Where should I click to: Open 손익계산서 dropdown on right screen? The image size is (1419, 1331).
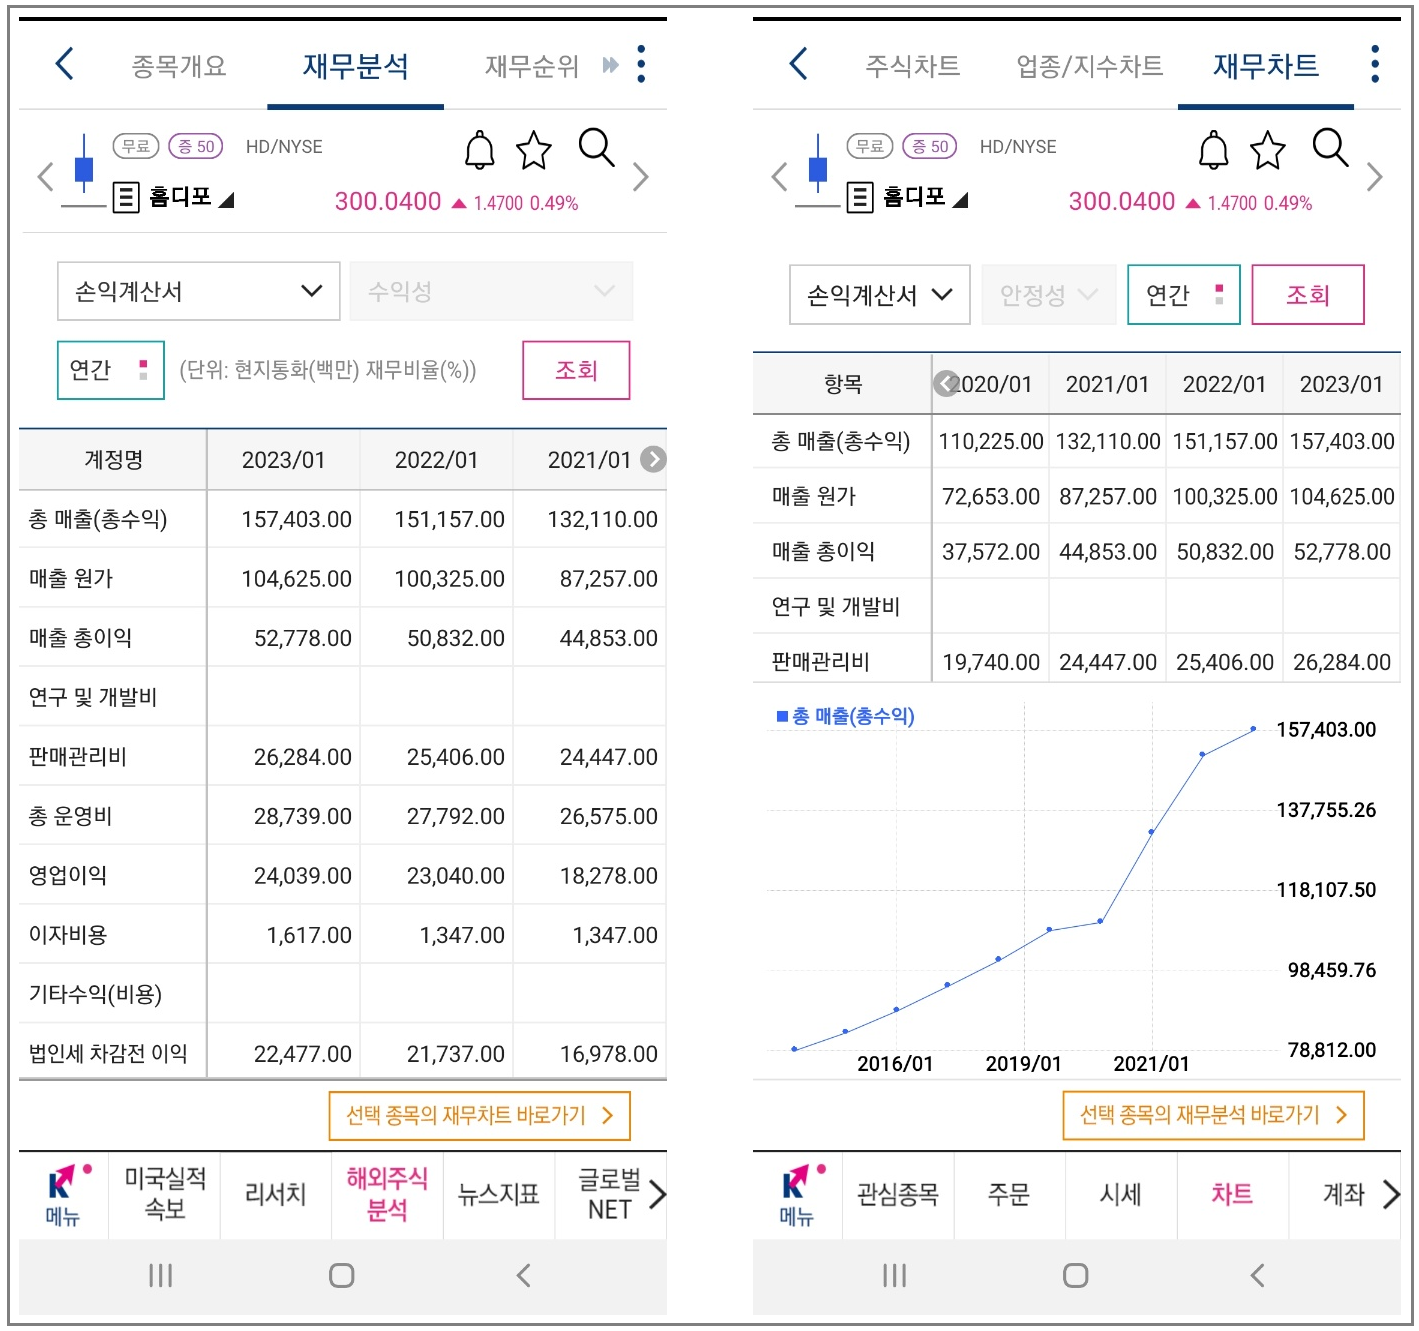tap(880, 295)
